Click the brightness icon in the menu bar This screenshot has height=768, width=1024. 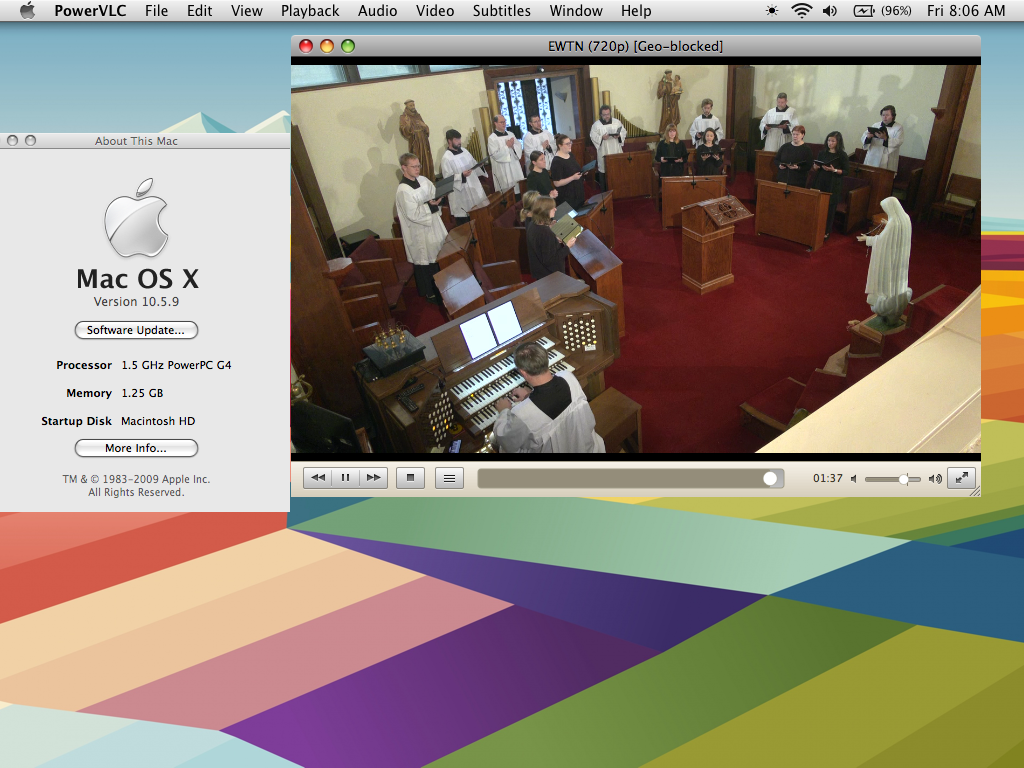click(x=772, y=10)
